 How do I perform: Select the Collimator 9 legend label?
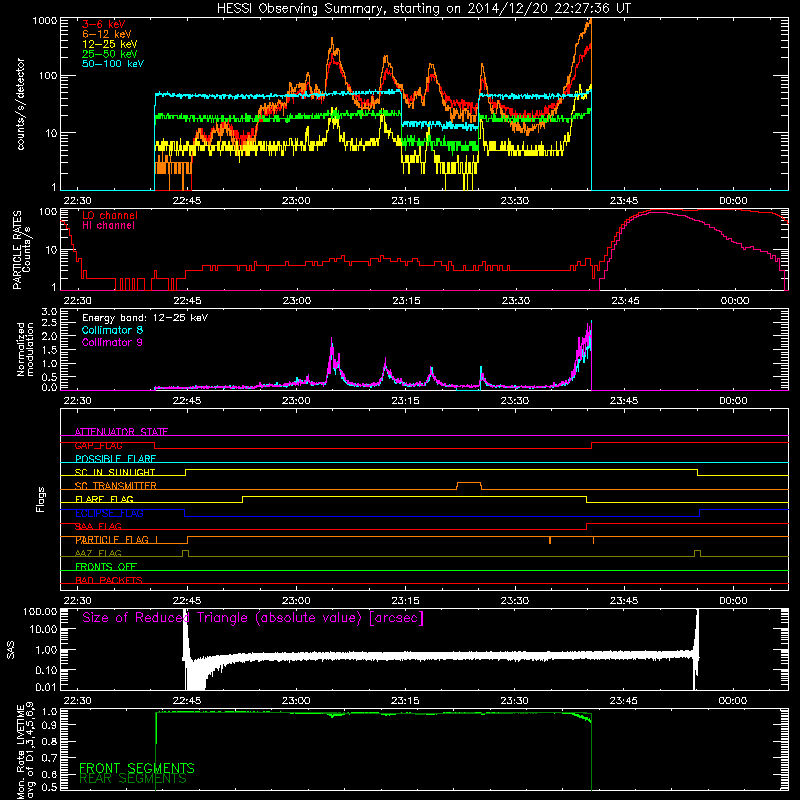click(x=112, y=342)
